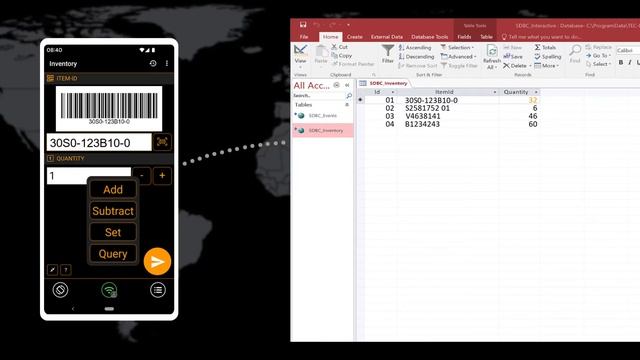Viewport: 640px width, 360px height.
Task: Tap the minus quantity button
Action: tap(142, 176)
